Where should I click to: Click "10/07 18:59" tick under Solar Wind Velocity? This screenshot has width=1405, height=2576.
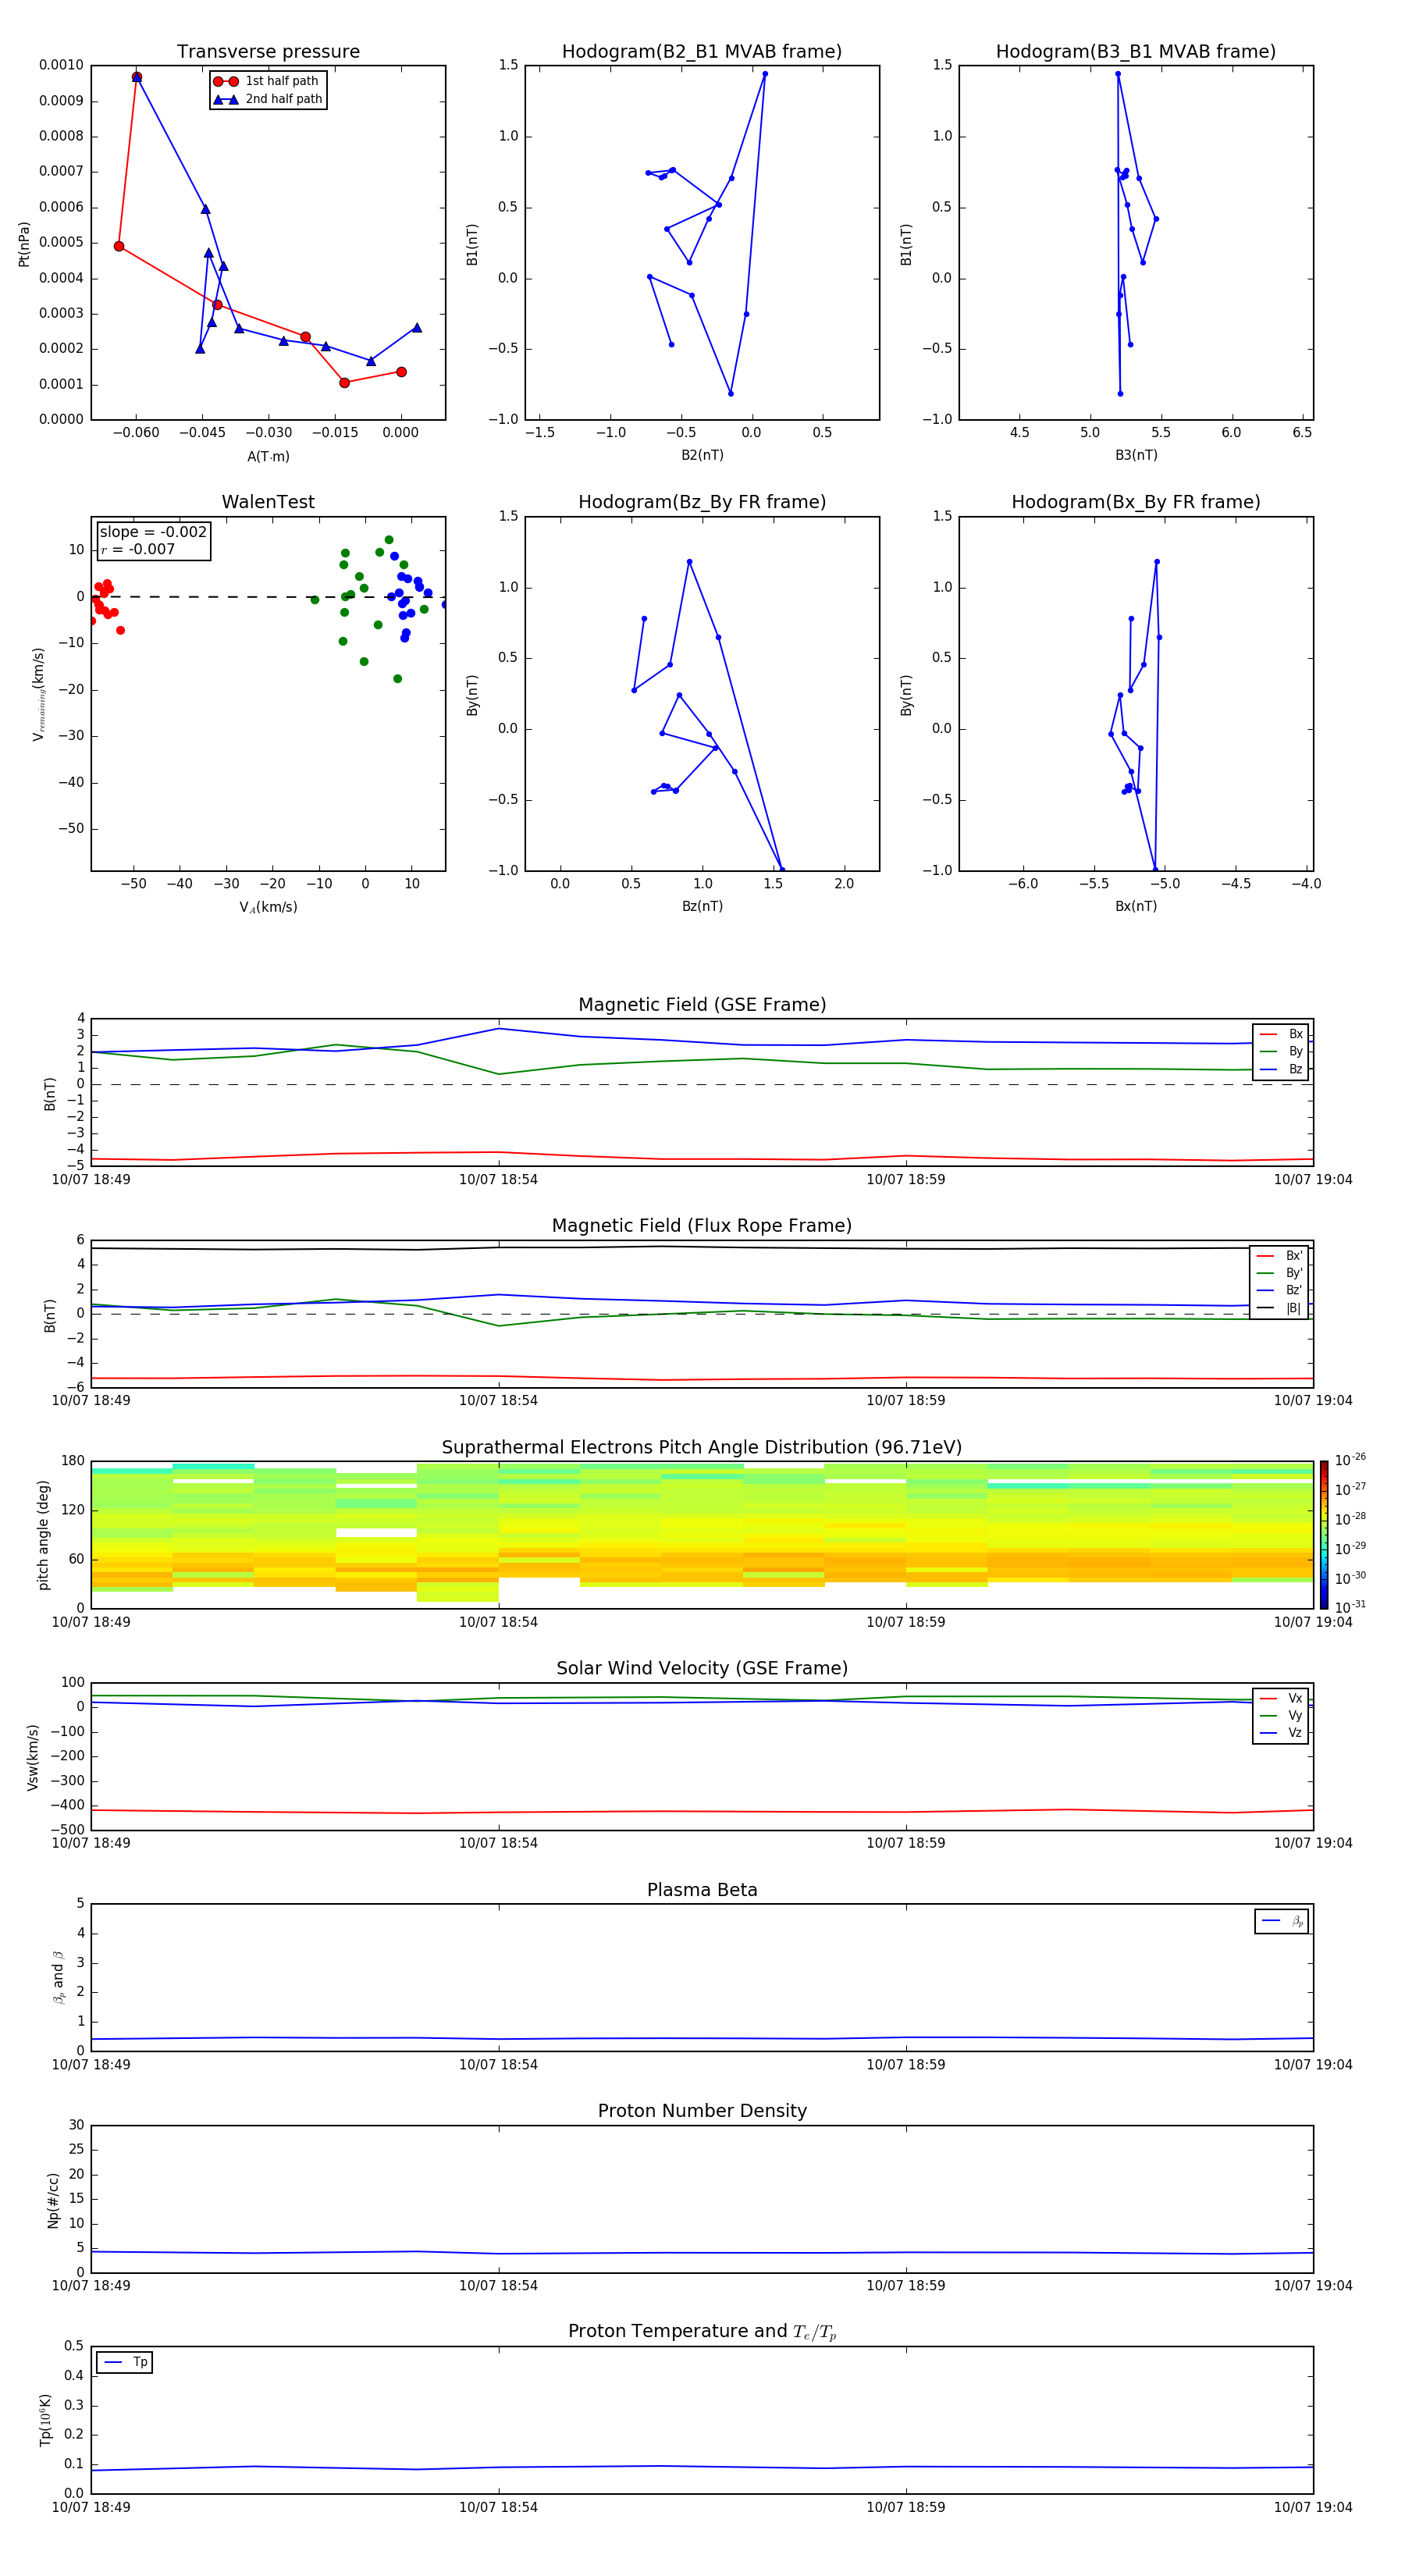tap(905, 1843)
